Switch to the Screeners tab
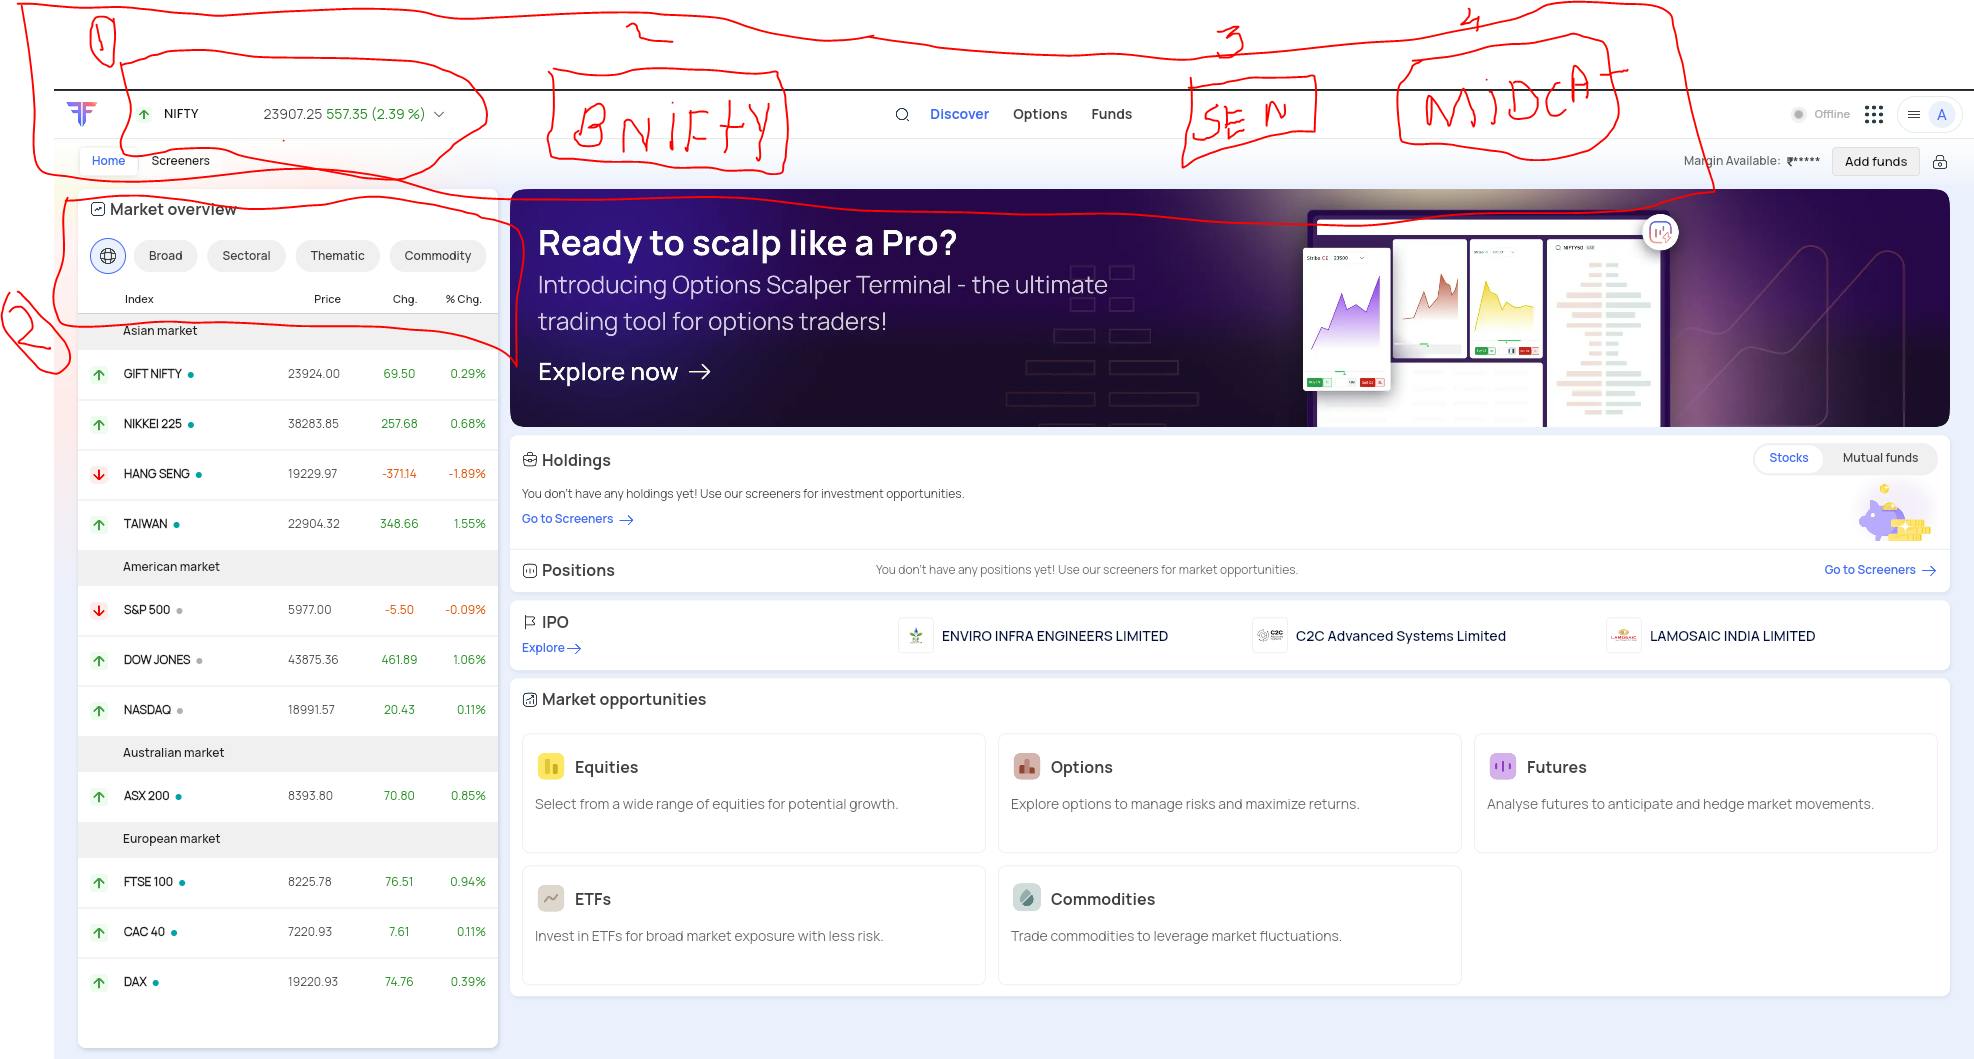Screen dimensions: 1974x1059 point(181,161)
